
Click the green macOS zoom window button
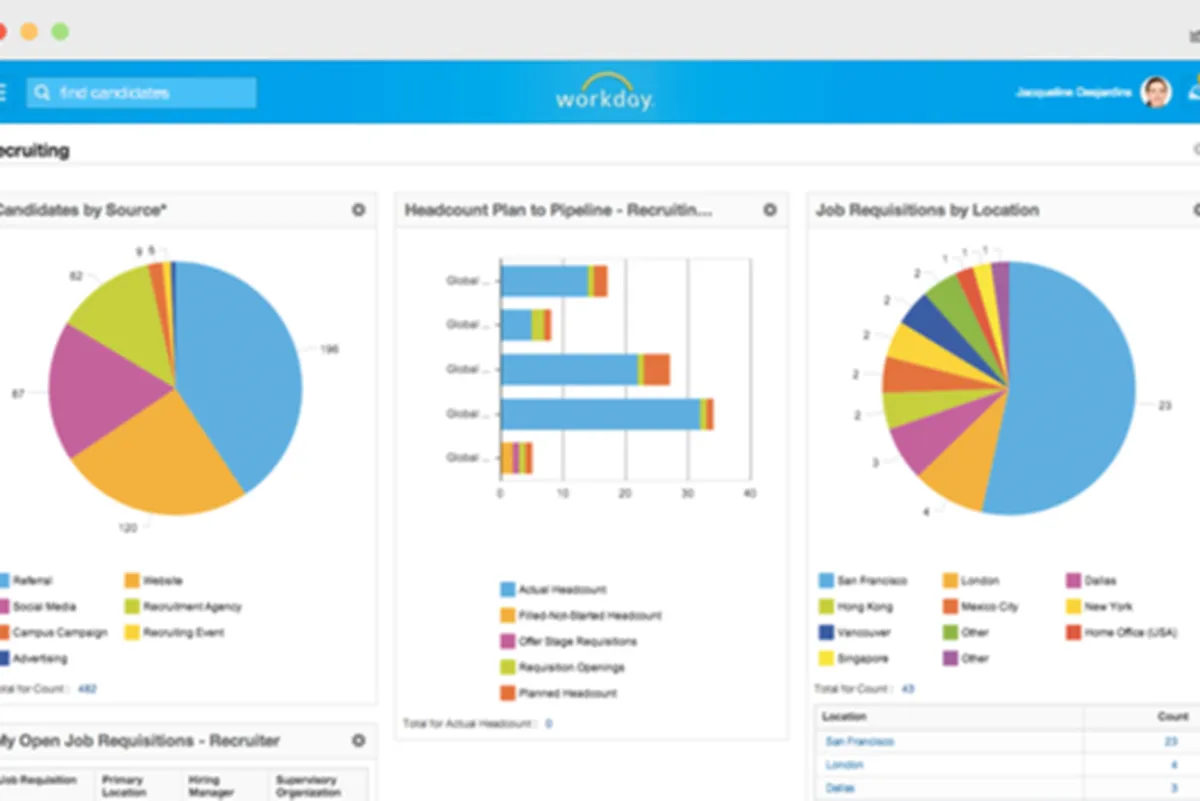click(60, 31)
